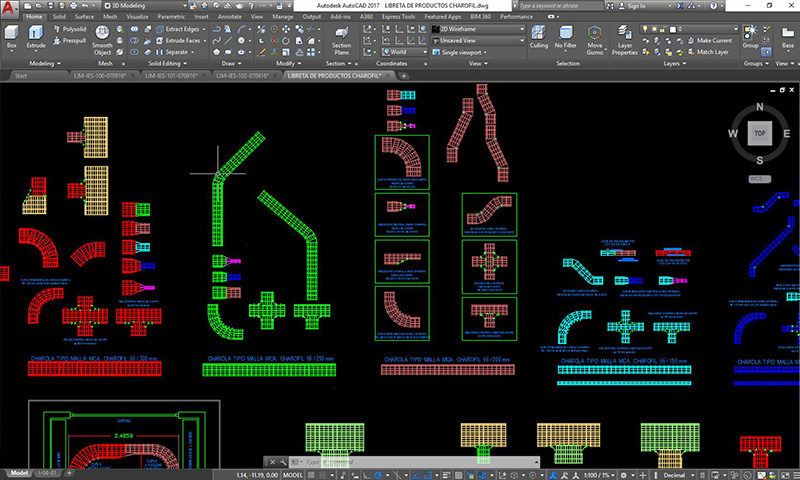Switch to LIM-IES-102-070916 drawing tab

click(x=242, y=76)
